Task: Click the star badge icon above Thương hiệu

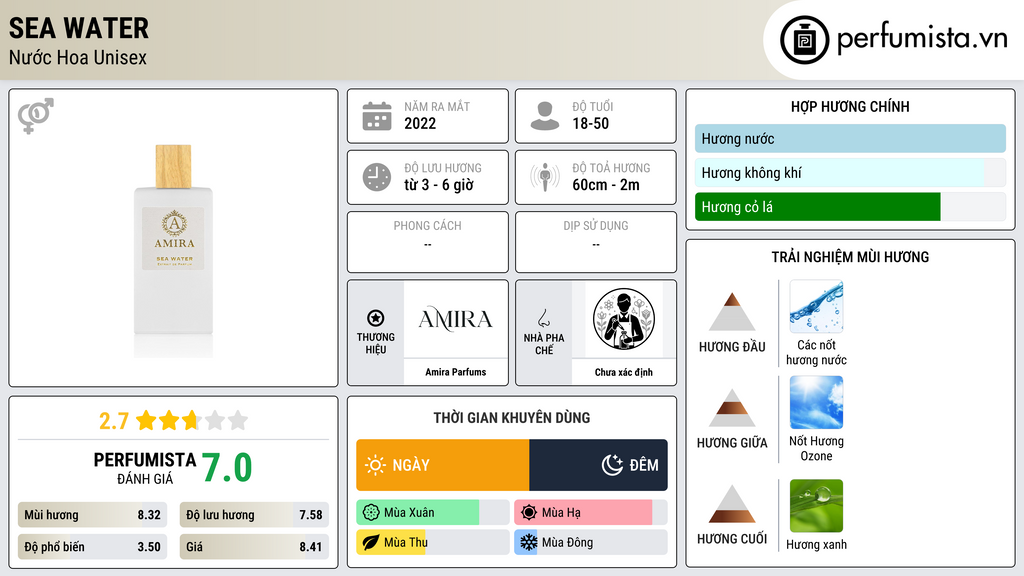Action: coord(376,318)
